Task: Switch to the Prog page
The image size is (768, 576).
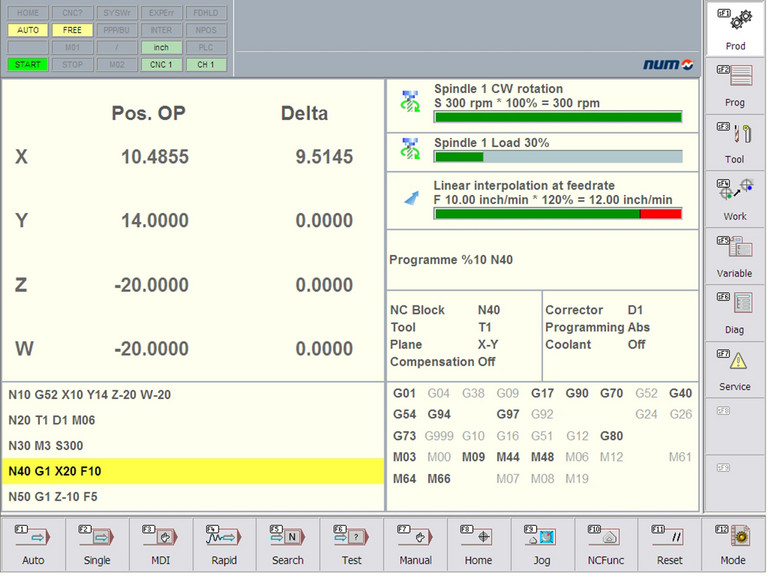Action: pos(735,85)
